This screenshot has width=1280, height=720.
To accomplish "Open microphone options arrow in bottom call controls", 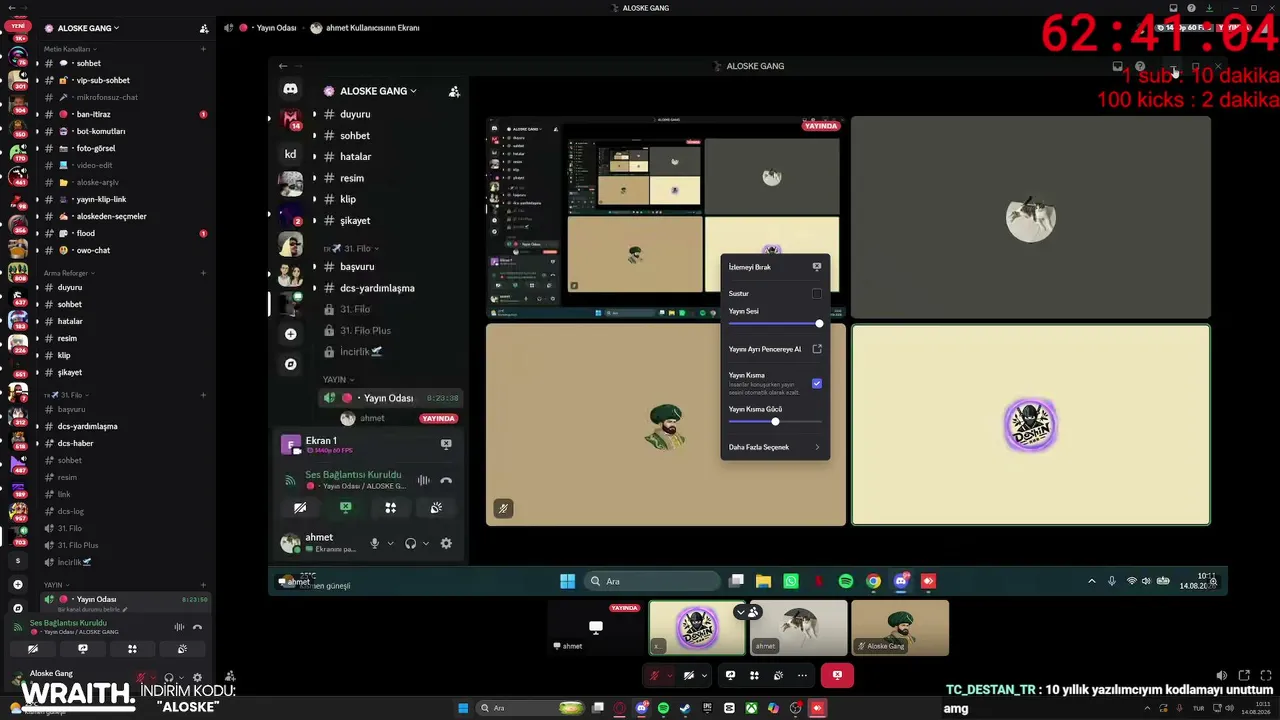I will click(670, 675).
